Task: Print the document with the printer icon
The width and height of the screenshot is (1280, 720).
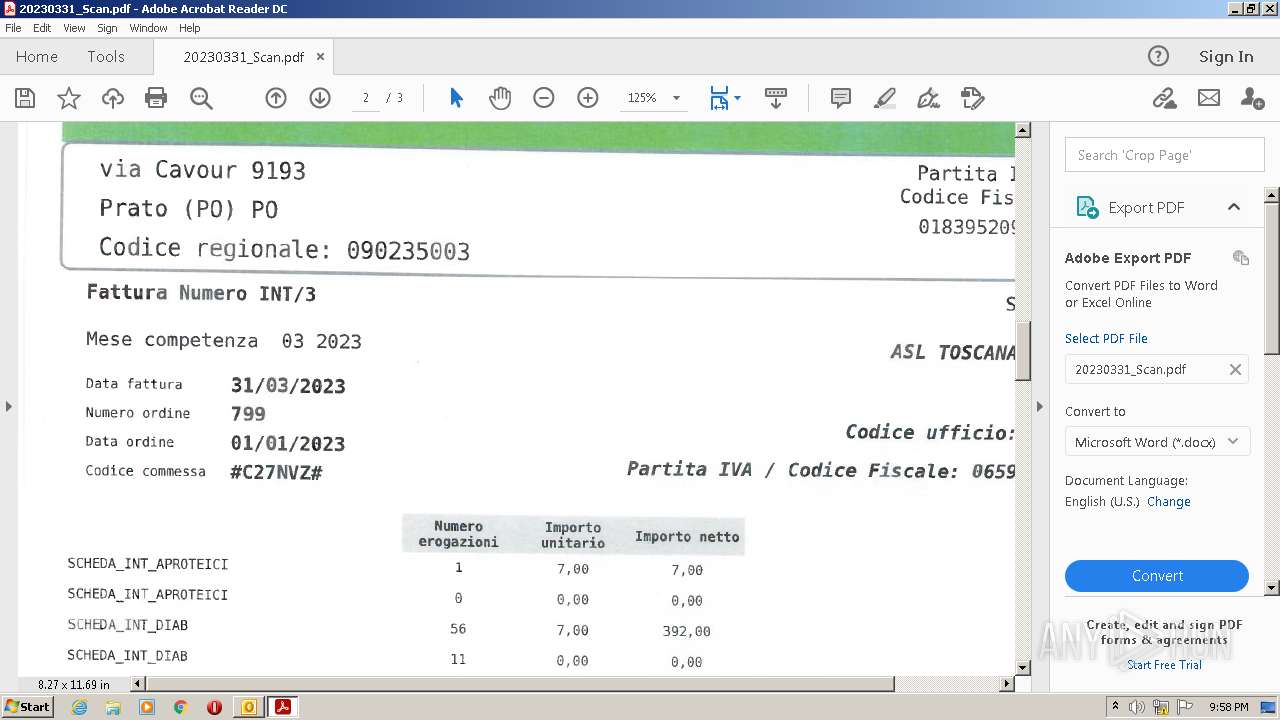Action: point(156,98)
